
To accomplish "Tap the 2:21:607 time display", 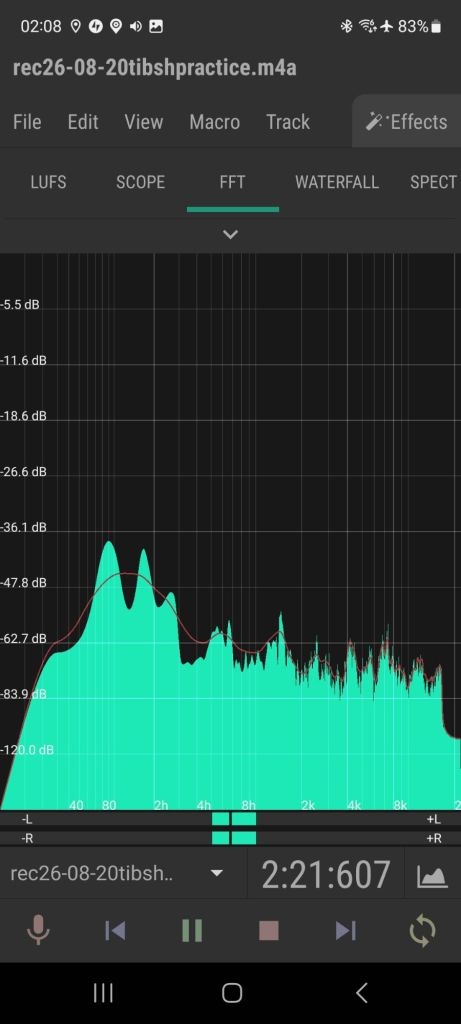I will [x=326, y=874].
